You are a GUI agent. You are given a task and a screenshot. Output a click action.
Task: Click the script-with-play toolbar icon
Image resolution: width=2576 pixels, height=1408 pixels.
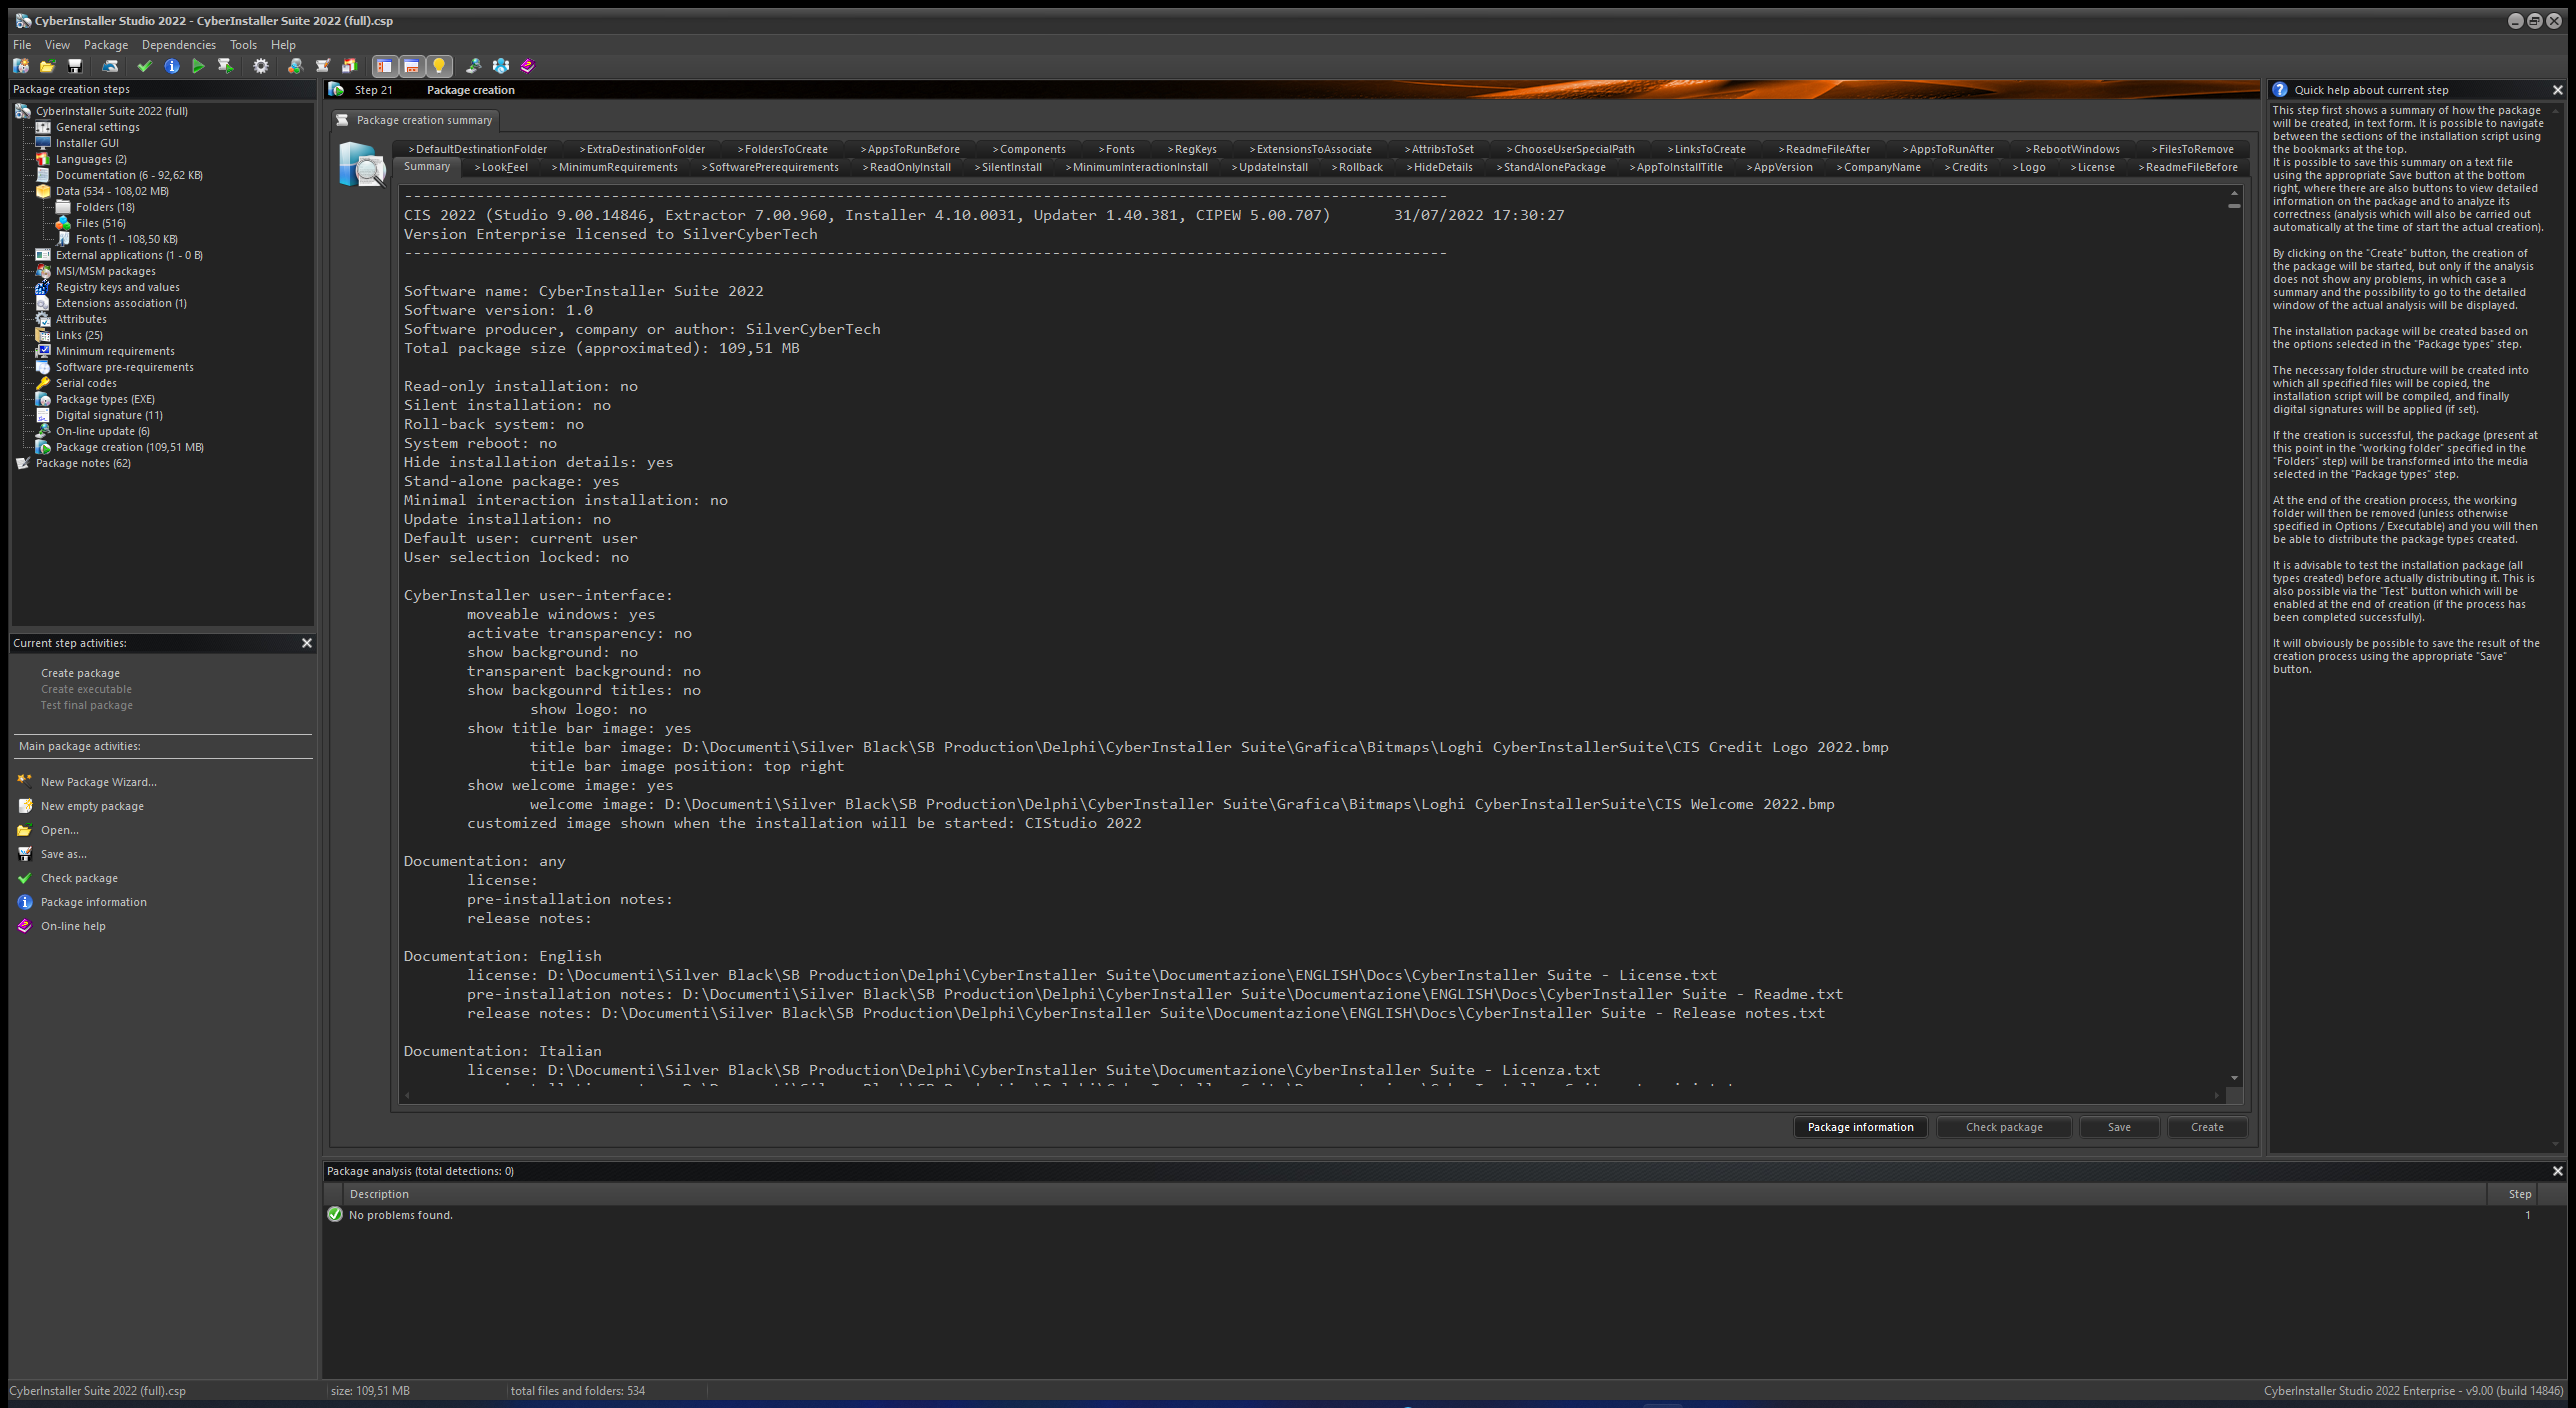[225, 66]
